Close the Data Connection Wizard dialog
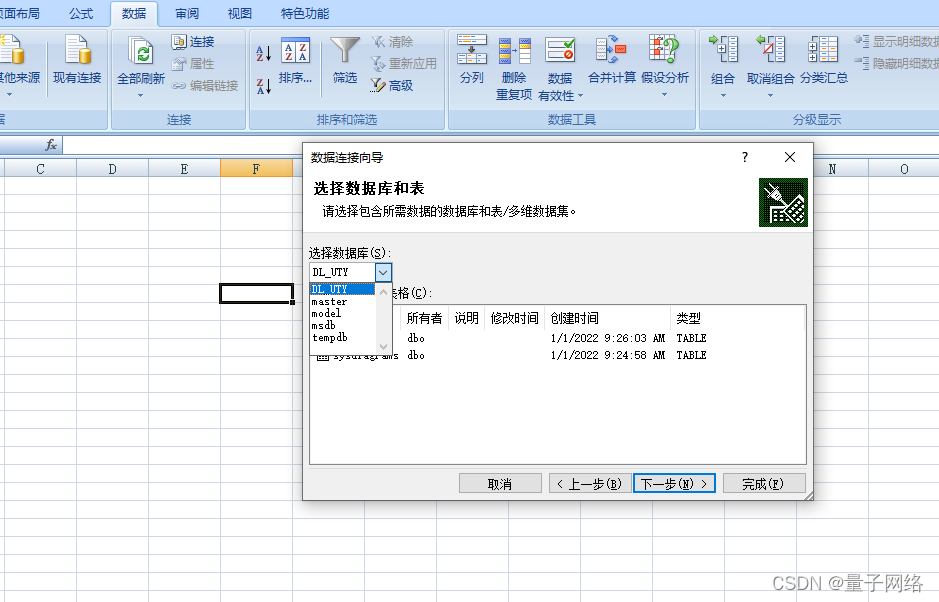The image size is (939, 602). click(790, 157)
